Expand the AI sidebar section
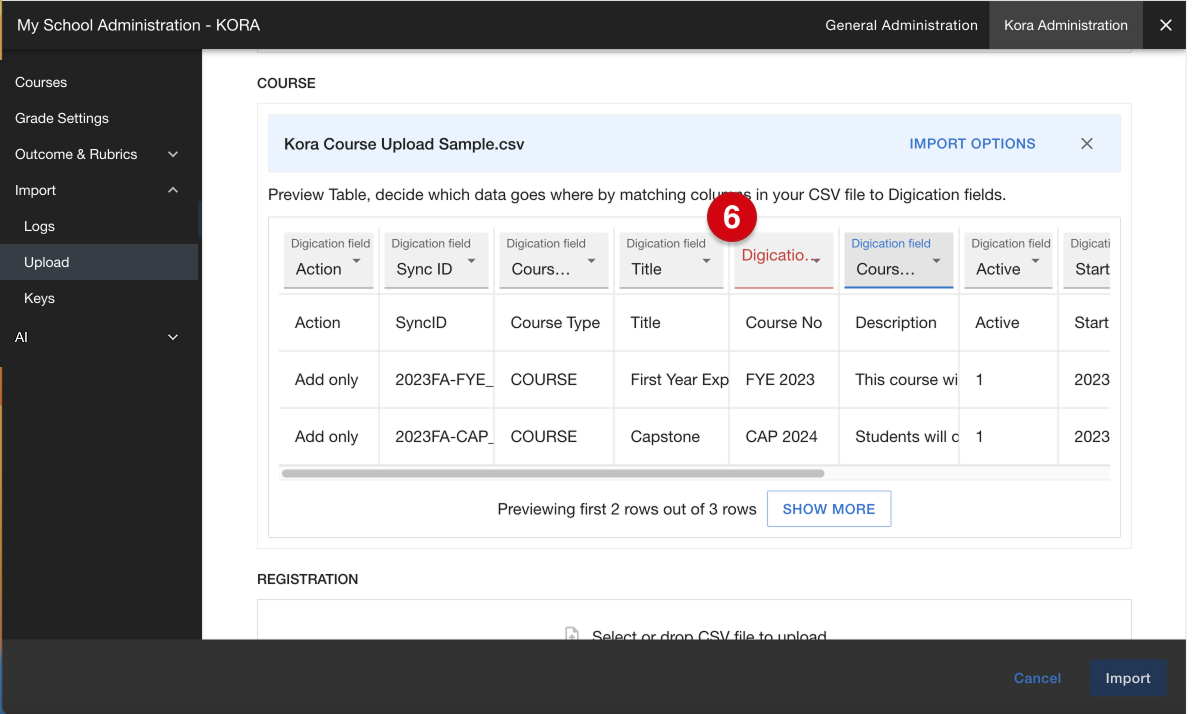Image resolution: width=1200 pixels, height=714 pixels. [x=173, y=337]
